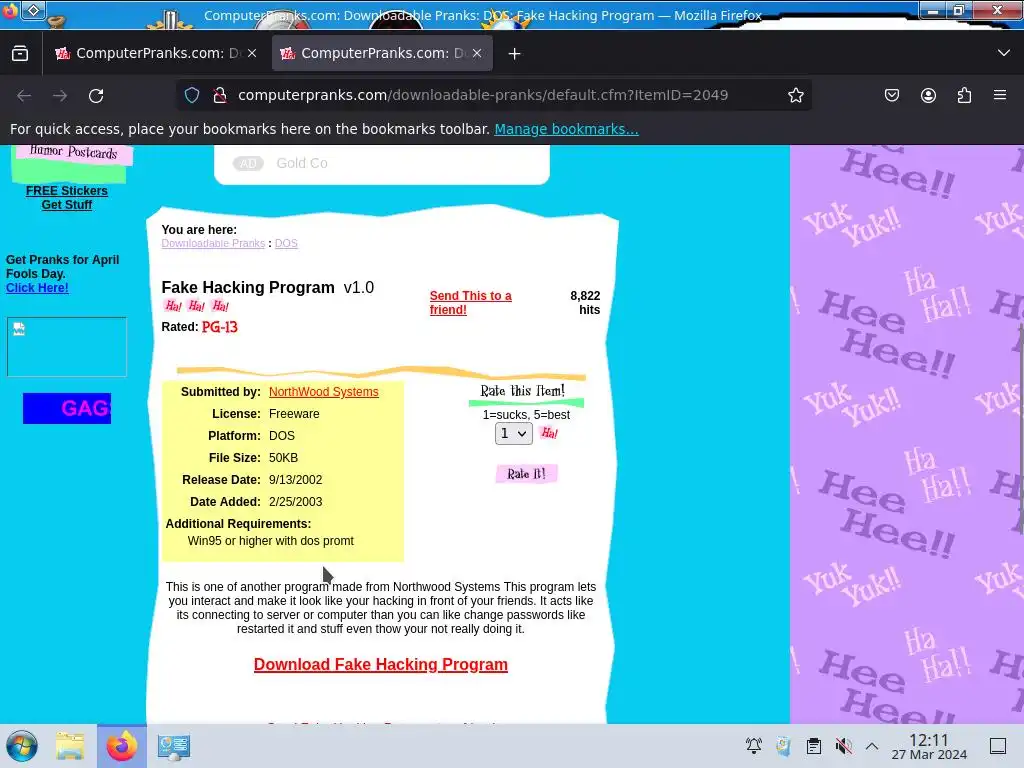Click the Date Added value 2/25/2003
1024x768 pixels.
pyautogui.click(x=295, y=502)
